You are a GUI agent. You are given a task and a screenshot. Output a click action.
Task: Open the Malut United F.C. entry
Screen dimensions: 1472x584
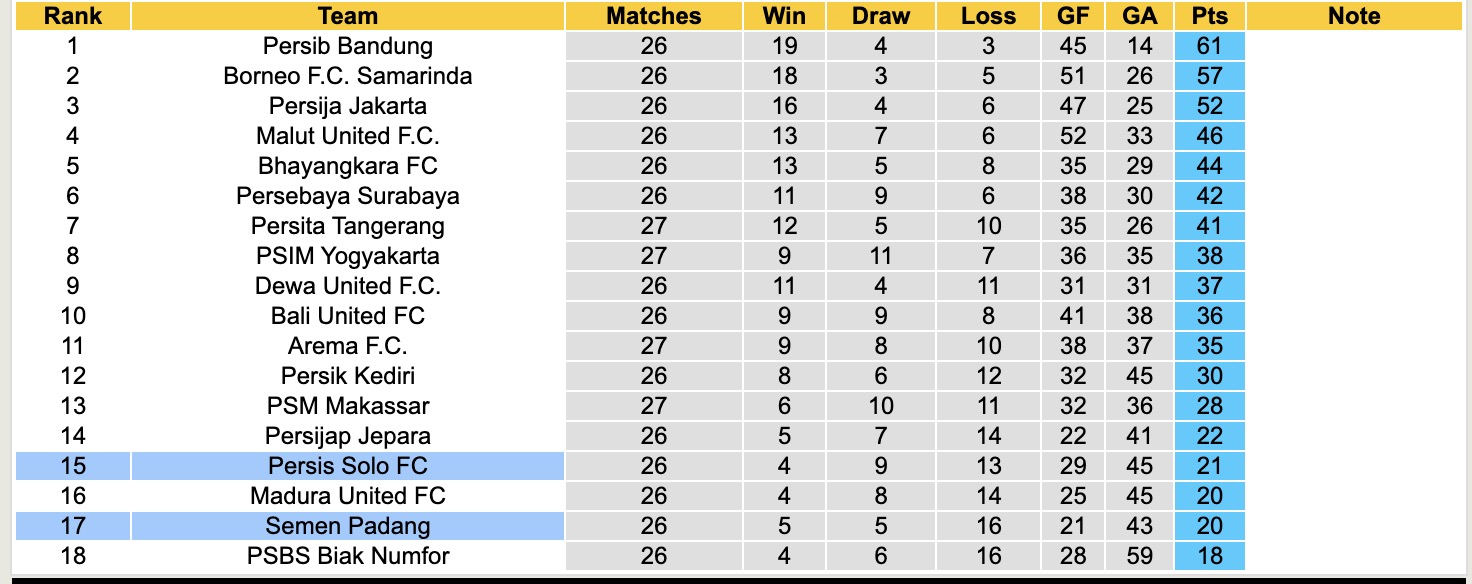[x=348, y=136]
